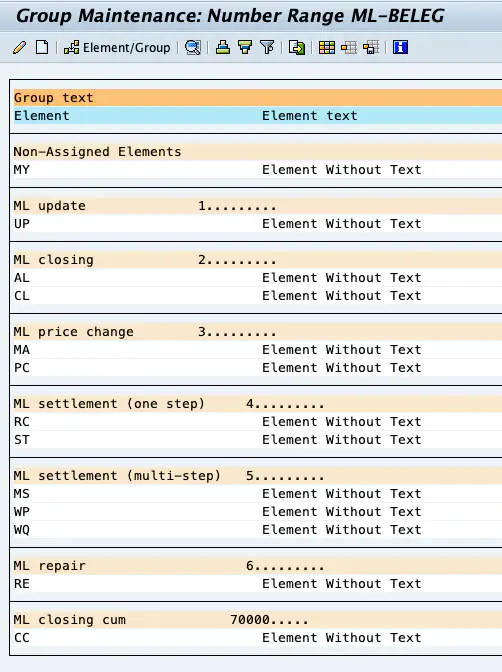The height and width of the screenshot is (672, 502).
Task: Click the unassigned MY element
Action: click(22, 170)
